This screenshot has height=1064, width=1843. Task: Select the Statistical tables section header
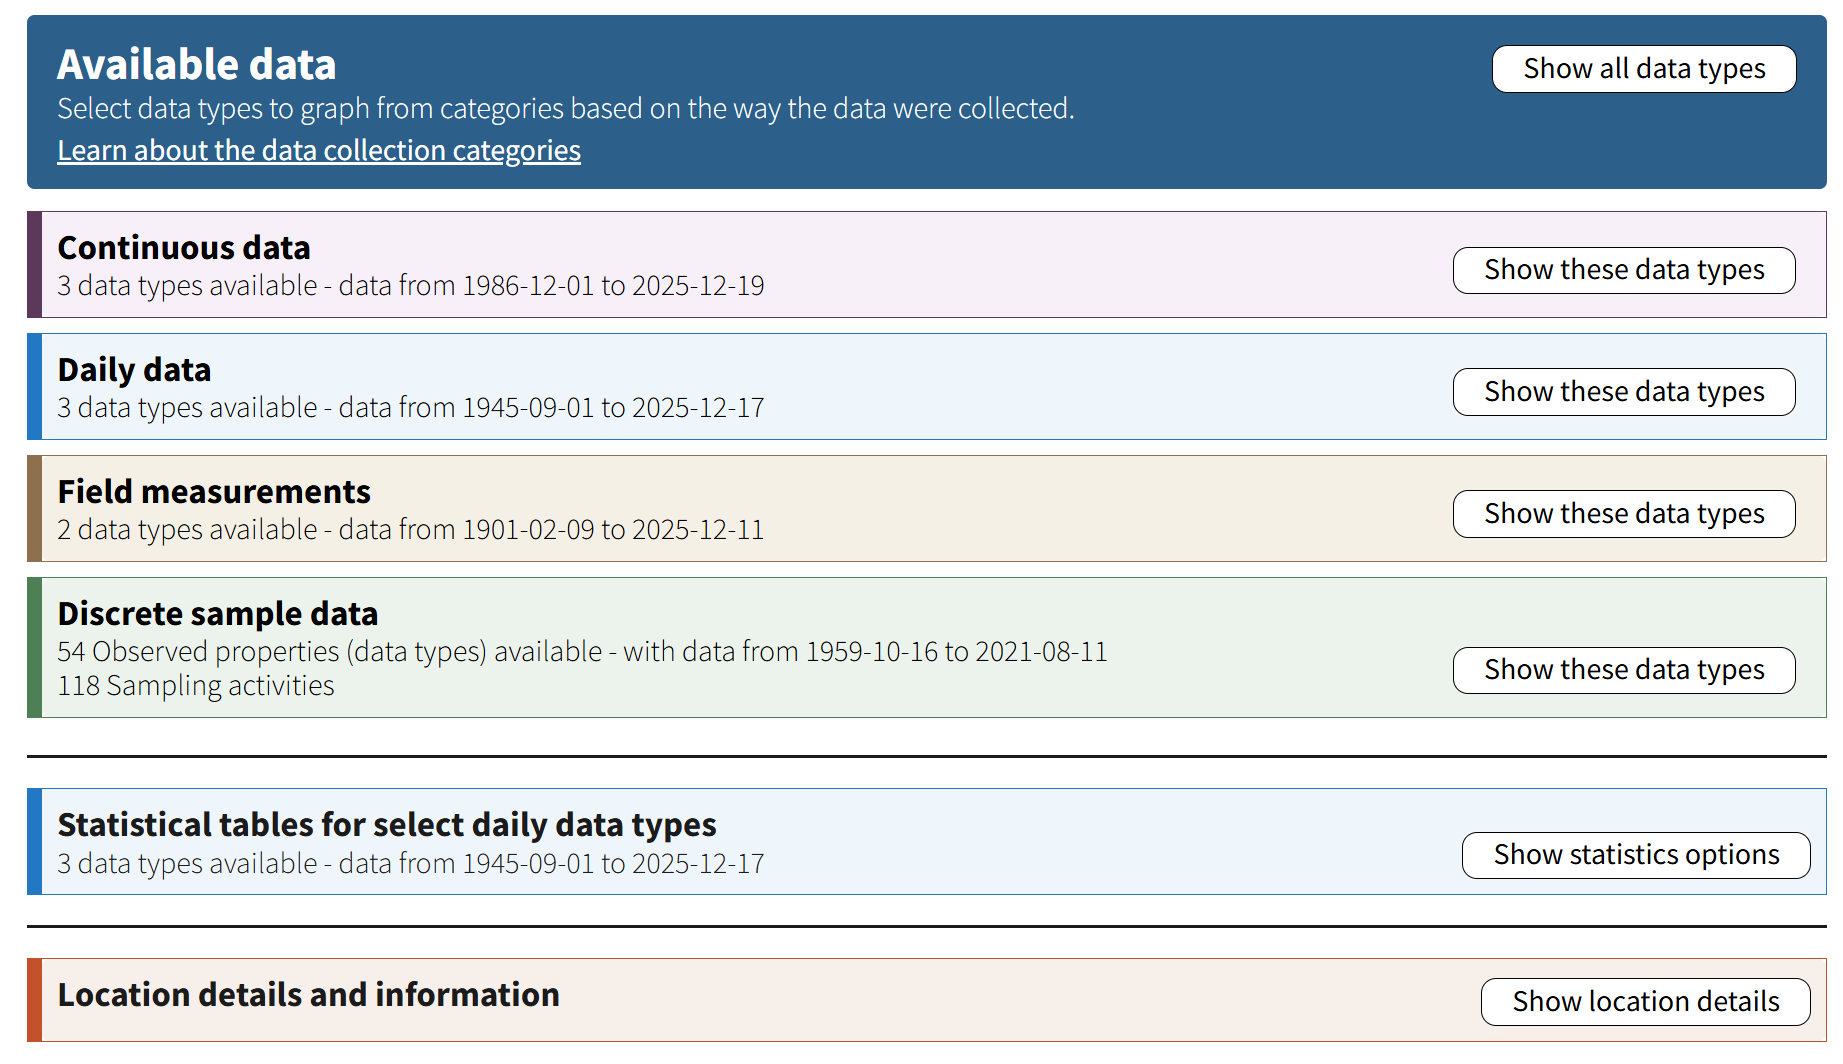point(387,824)
